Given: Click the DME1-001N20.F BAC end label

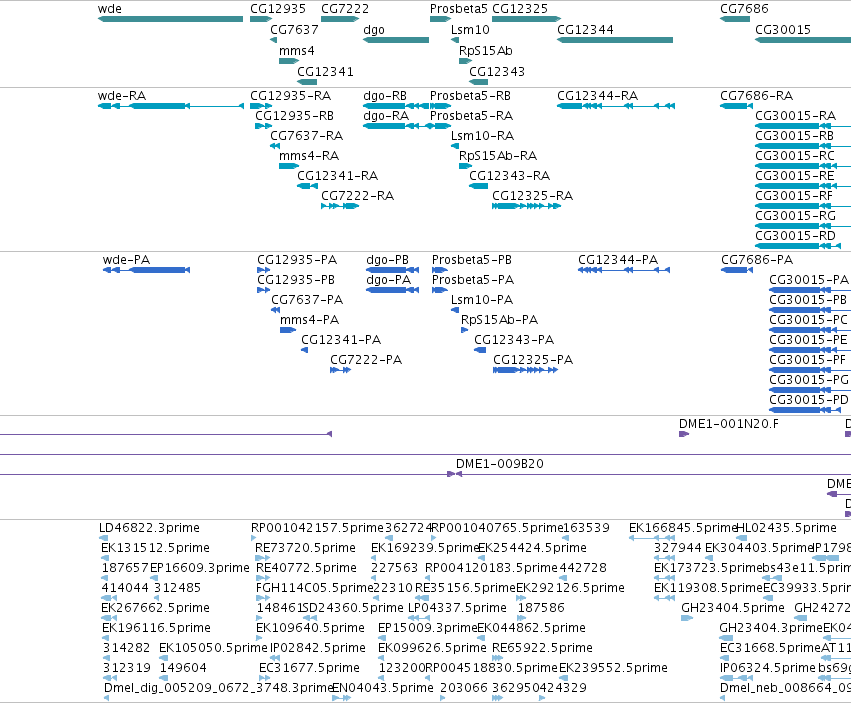Looking at the screenshot, I should pyautogui.click(x=729, y=425).
